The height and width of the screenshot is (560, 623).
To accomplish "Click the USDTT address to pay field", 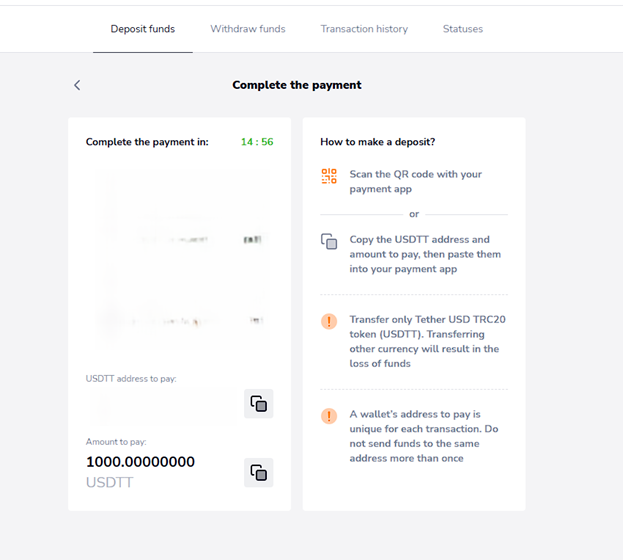I will 160,405.
